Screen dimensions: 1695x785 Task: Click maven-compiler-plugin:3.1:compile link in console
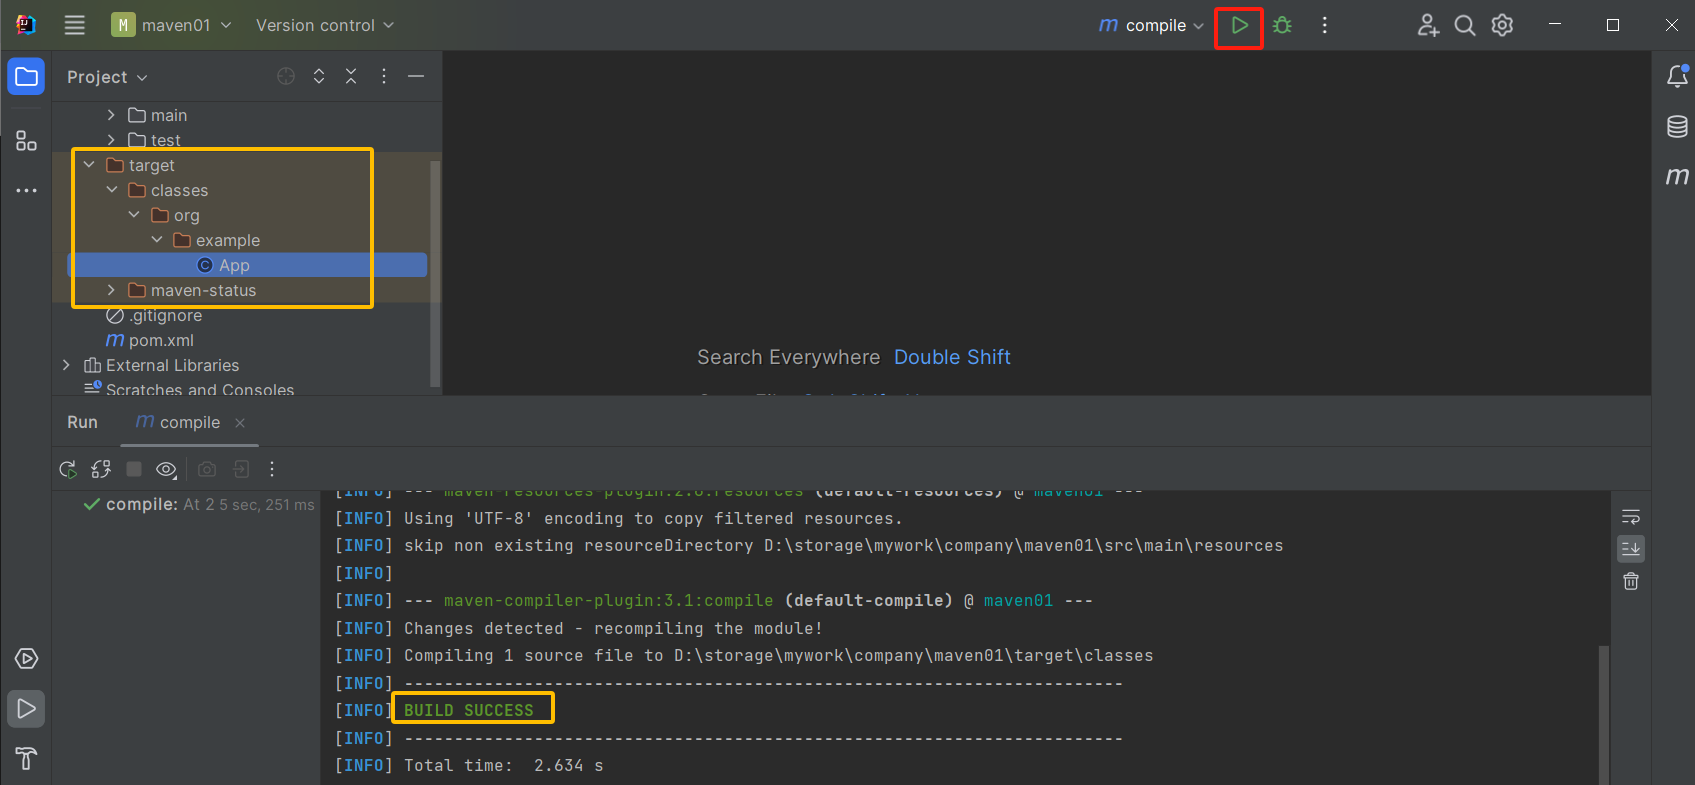pyautogui.click(x=608, y=601)
